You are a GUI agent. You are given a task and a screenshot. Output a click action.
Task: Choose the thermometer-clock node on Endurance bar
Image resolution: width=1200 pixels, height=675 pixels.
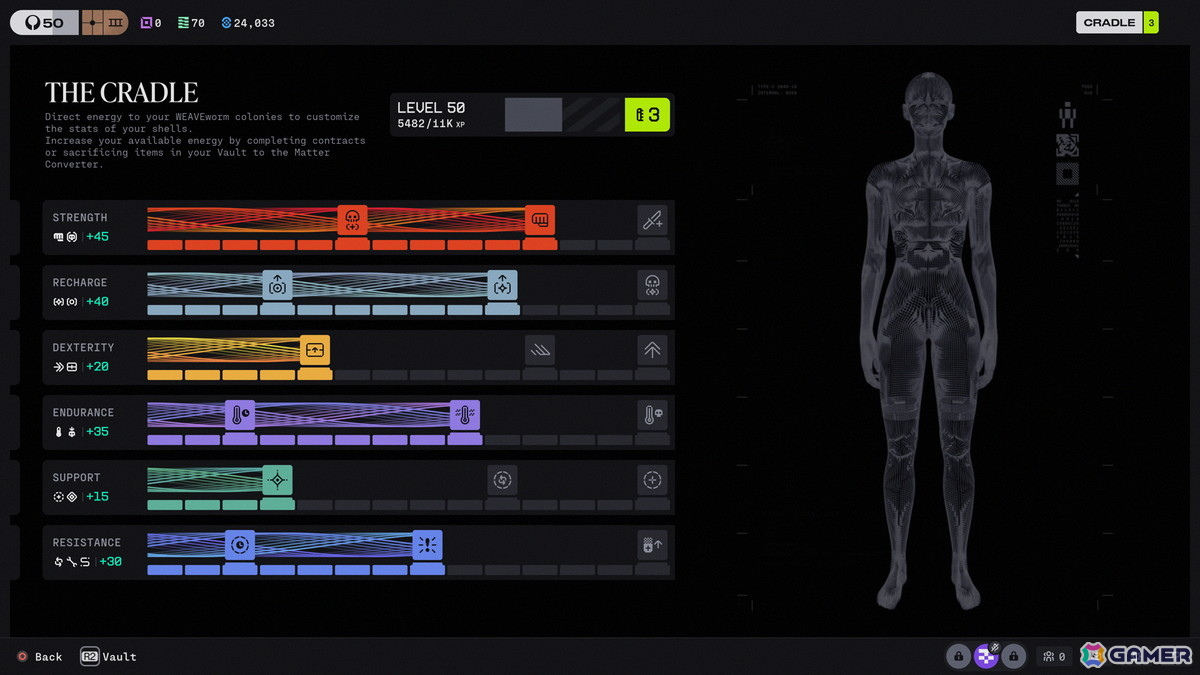click(240, 415)
